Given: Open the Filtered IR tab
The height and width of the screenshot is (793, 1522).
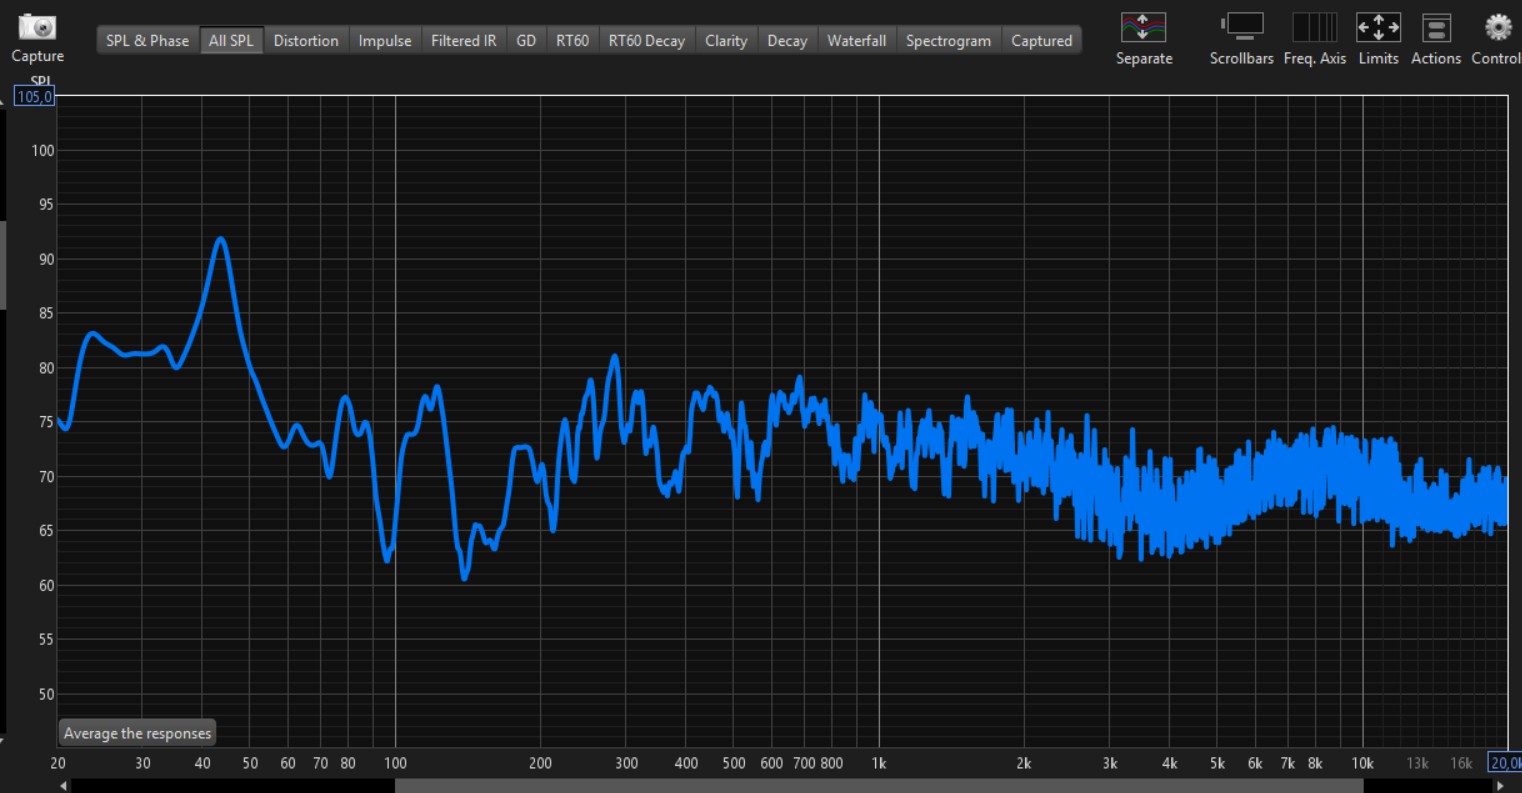Looking at the screenshot, I should tap(463, 41).
